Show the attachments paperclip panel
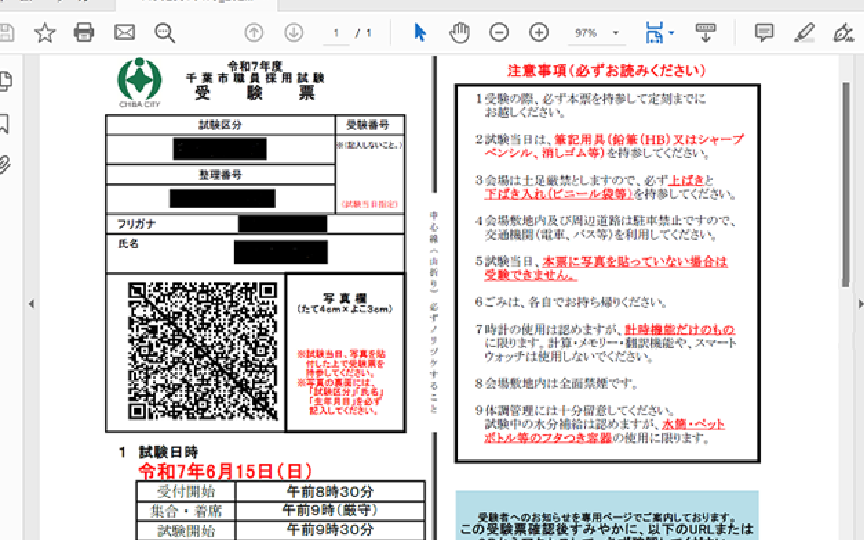This screenshot has width=864, height=540. point(5,164)
